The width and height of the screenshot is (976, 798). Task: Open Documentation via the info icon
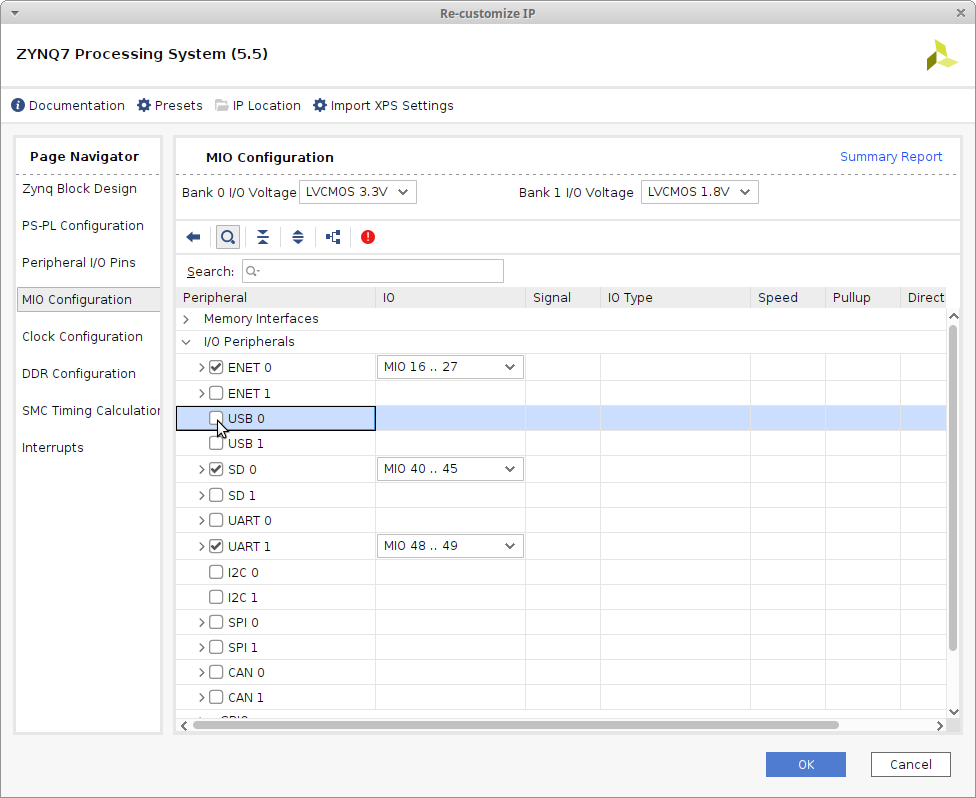(x=18, y=105)
